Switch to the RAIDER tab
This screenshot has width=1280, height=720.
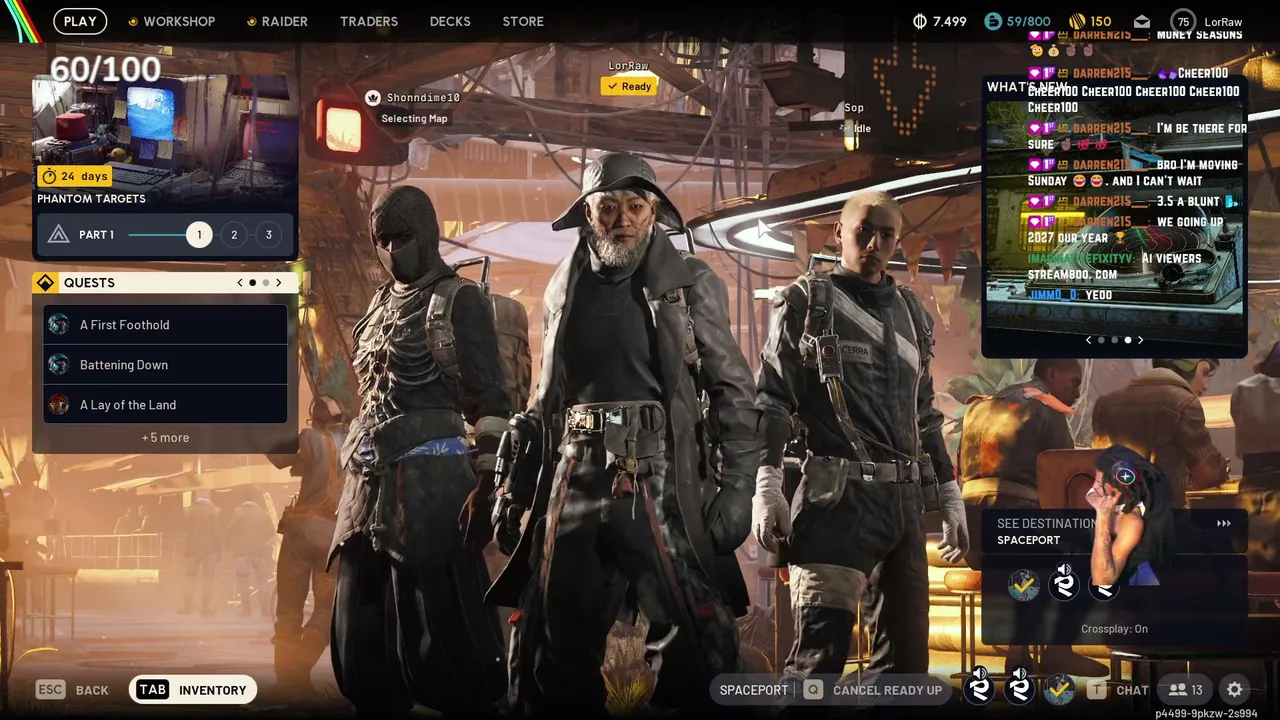tap(285, 21)
